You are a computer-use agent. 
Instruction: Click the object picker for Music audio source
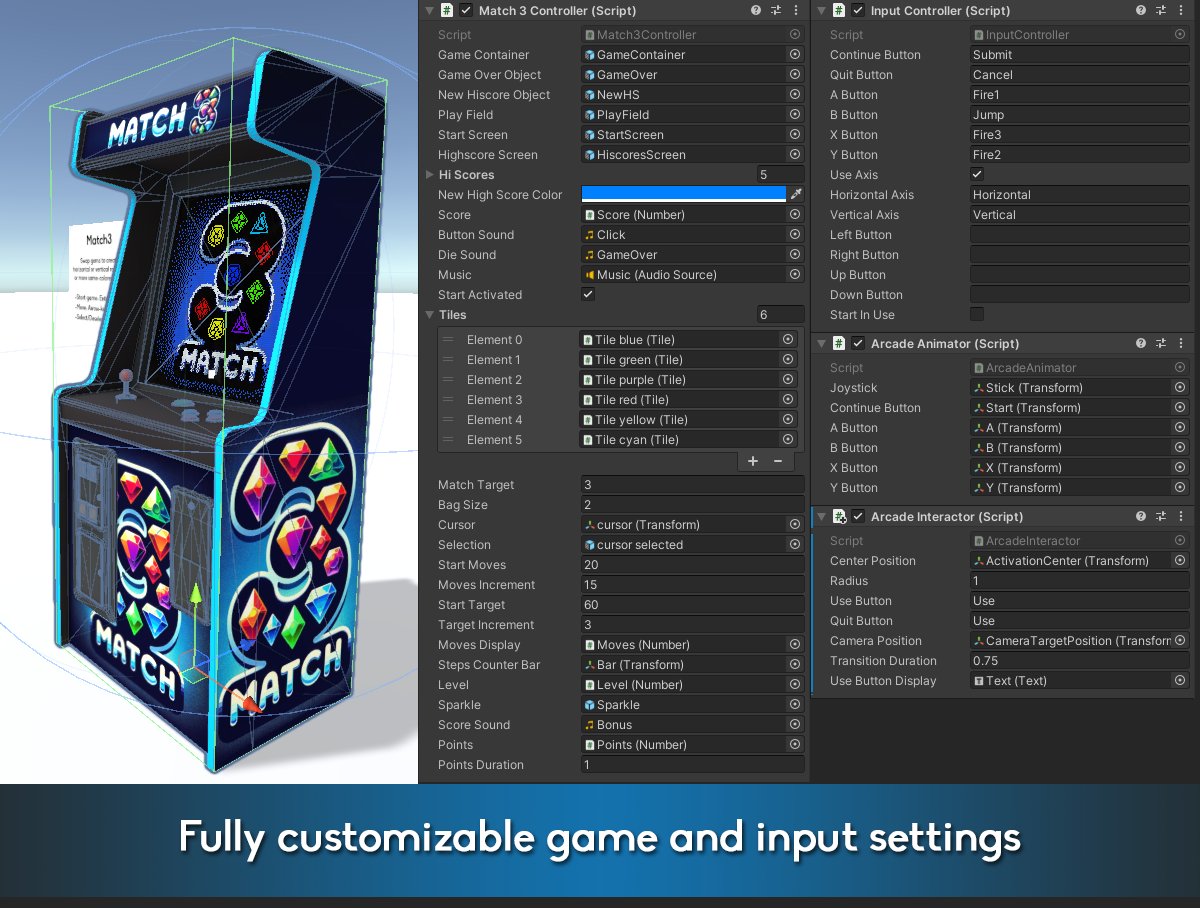[795, 274]
